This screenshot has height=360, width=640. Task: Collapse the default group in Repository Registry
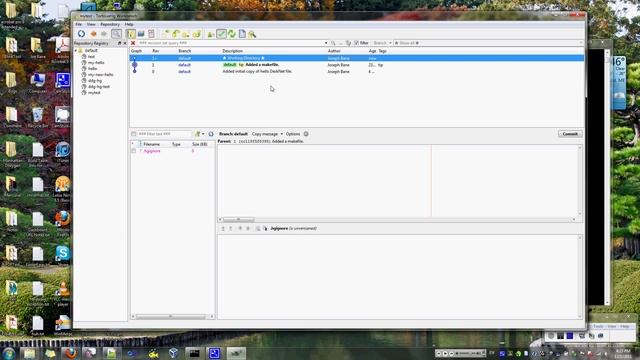tap(76, 51)
